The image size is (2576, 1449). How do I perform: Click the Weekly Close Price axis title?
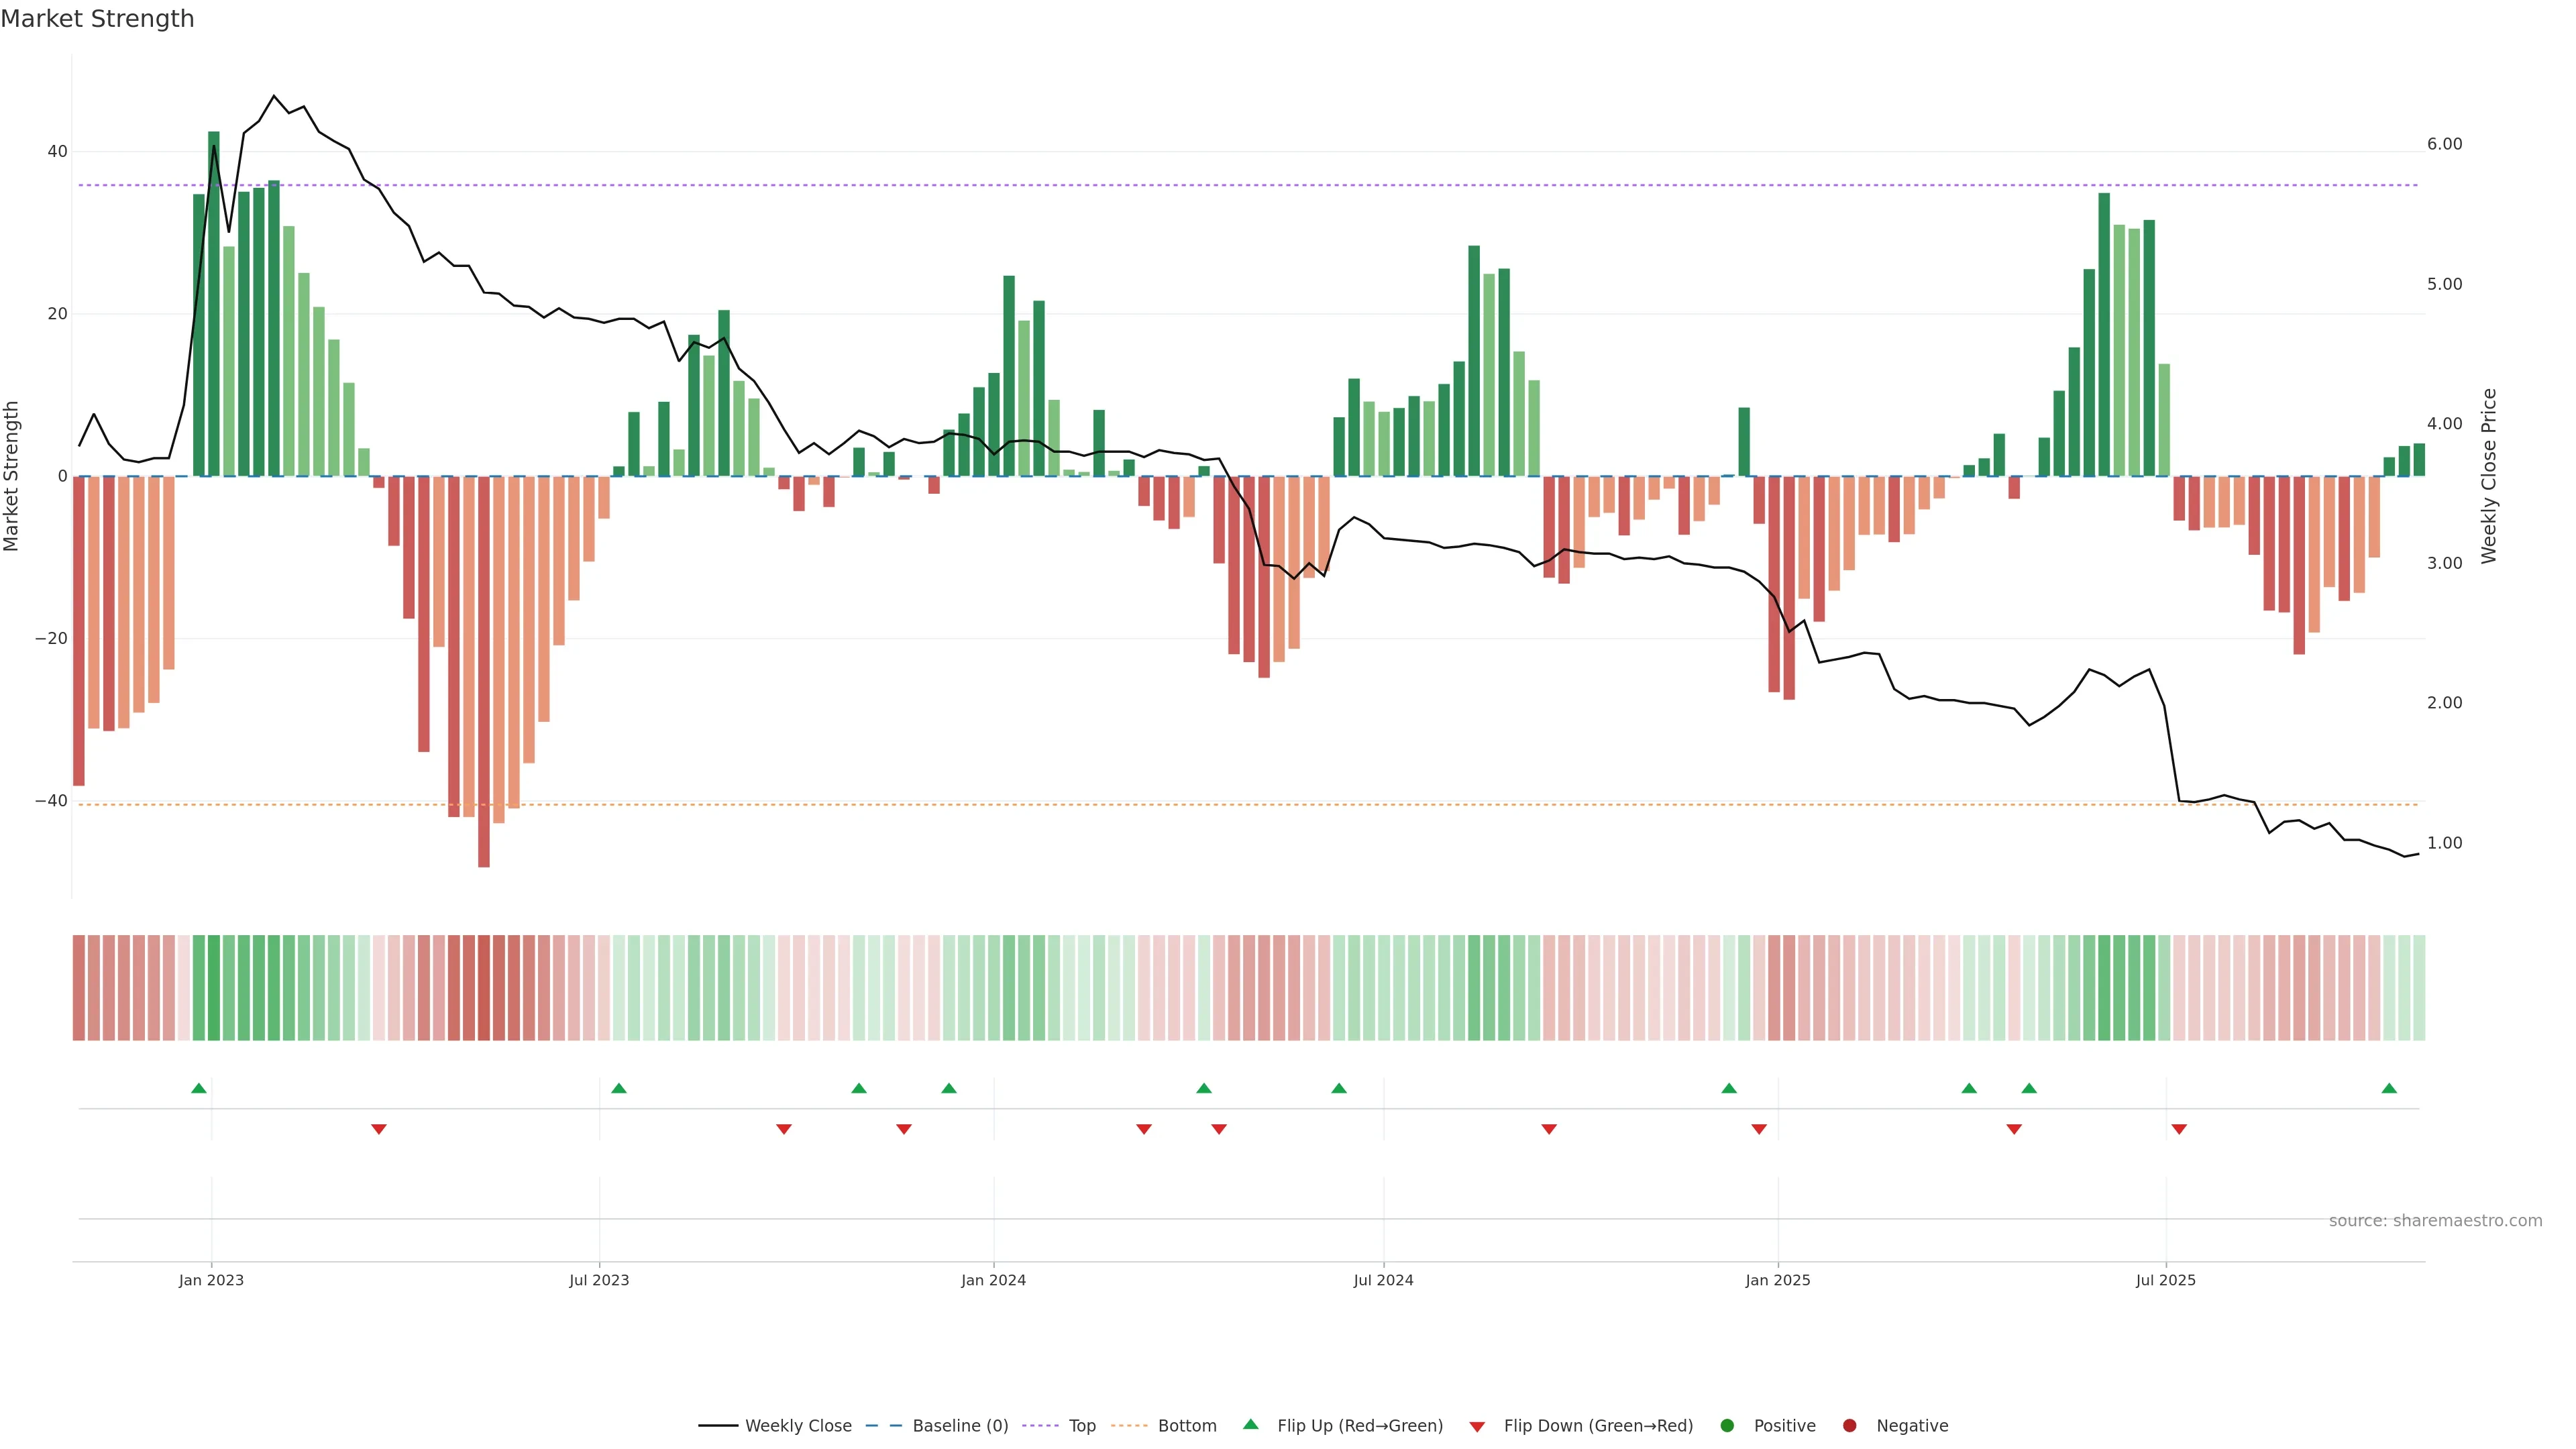pyautogui.click(x=2489, y=476)
